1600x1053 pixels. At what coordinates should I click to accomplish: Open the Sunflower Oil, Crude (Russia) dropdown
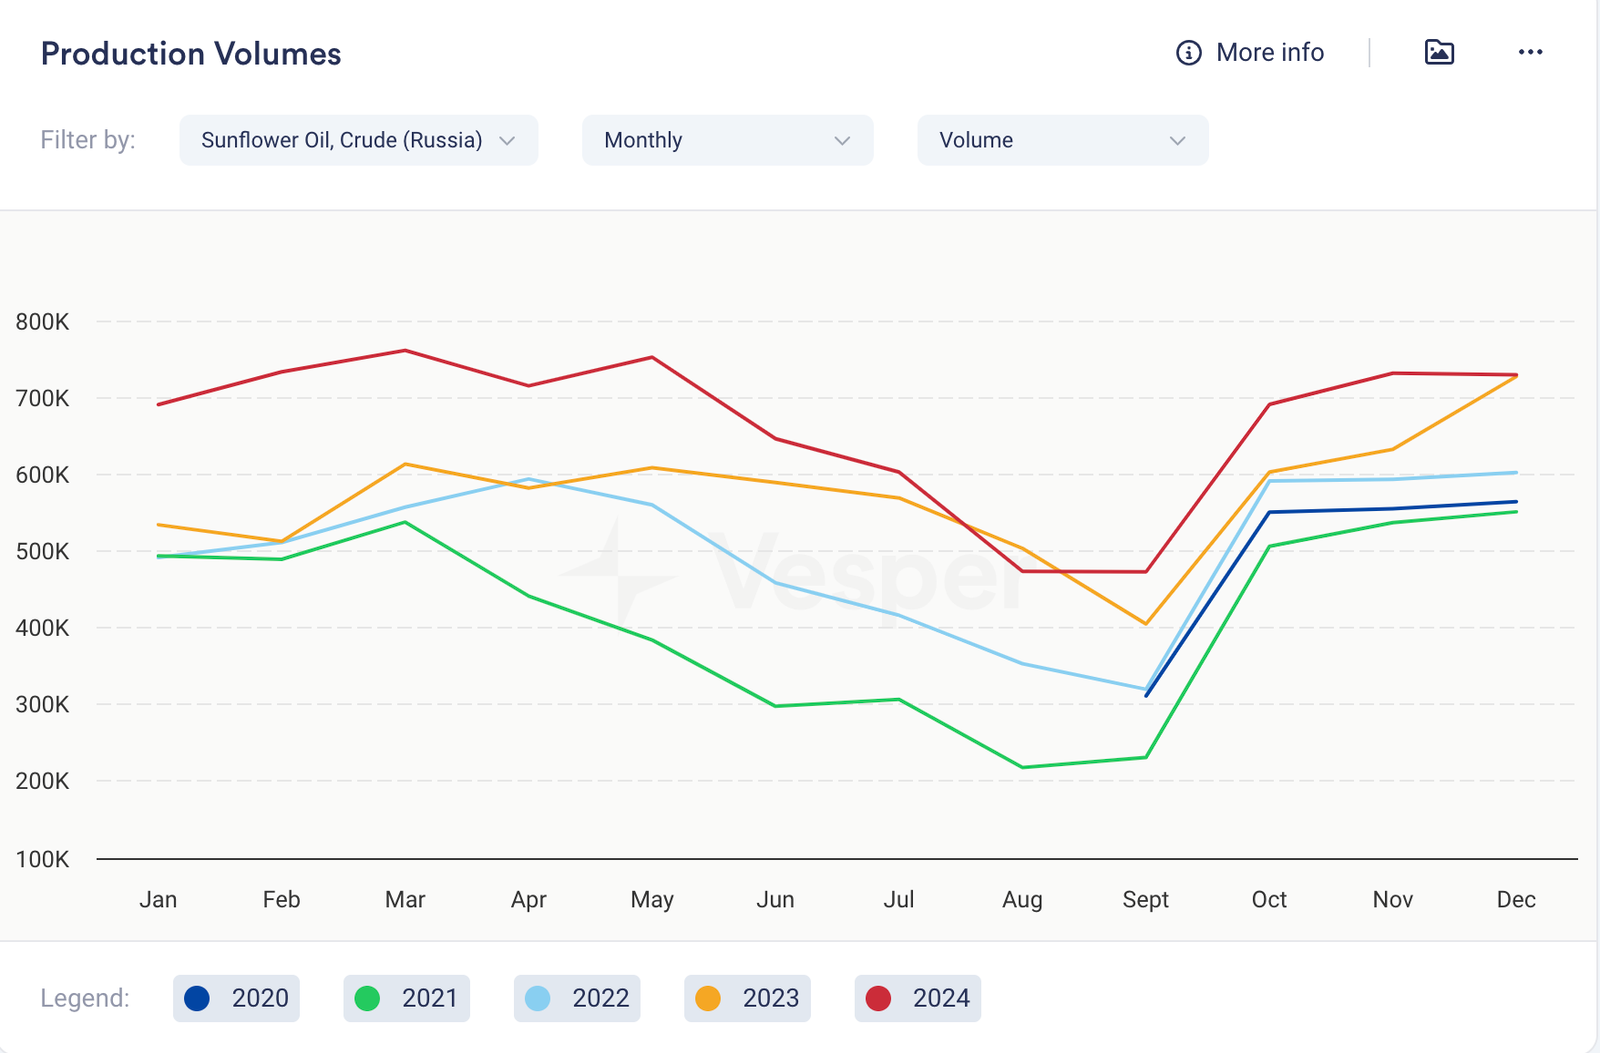tap(358, 140)
